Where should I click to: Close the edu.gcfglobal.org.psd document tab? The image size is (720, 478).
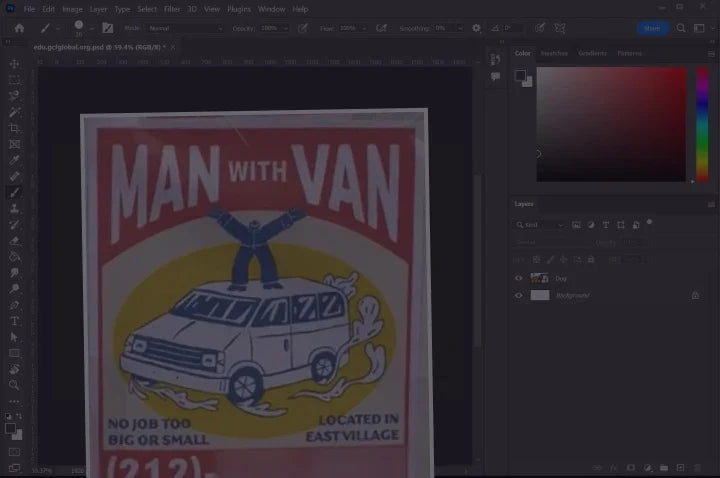pyautogui.click(x=173, y=47)
